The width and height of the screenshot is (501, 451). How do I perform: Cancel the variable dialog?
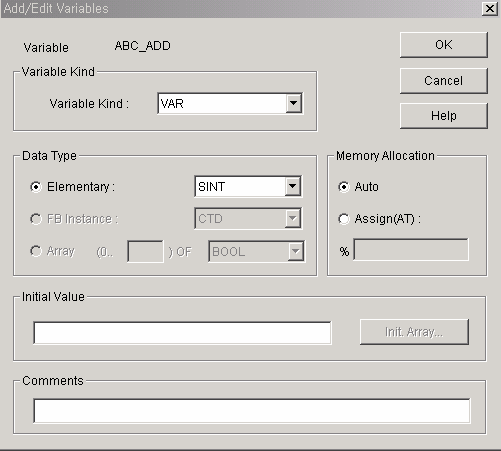click(444, 81)
